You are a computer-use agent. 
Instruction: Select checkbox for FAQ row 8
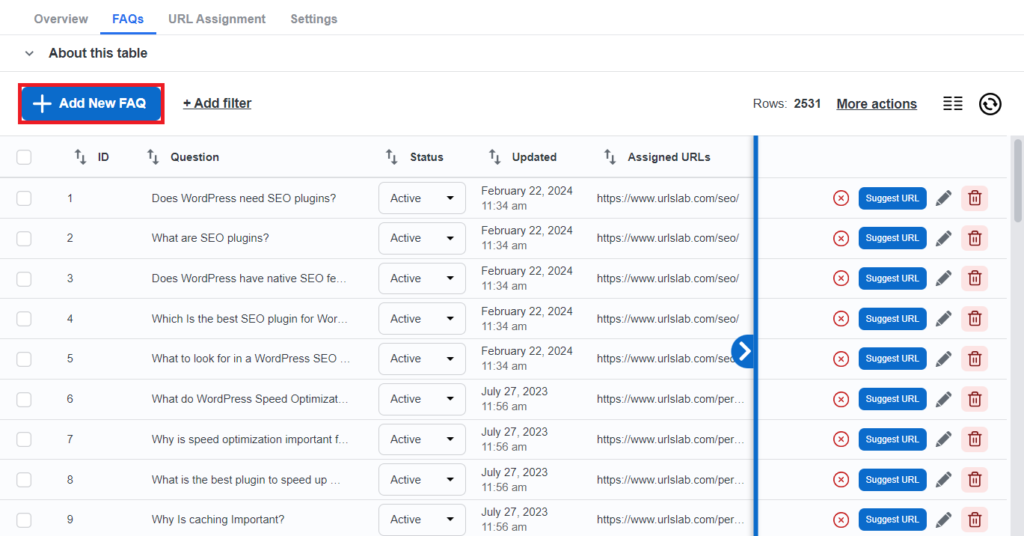pyautogui.click(x=24, y=480)
